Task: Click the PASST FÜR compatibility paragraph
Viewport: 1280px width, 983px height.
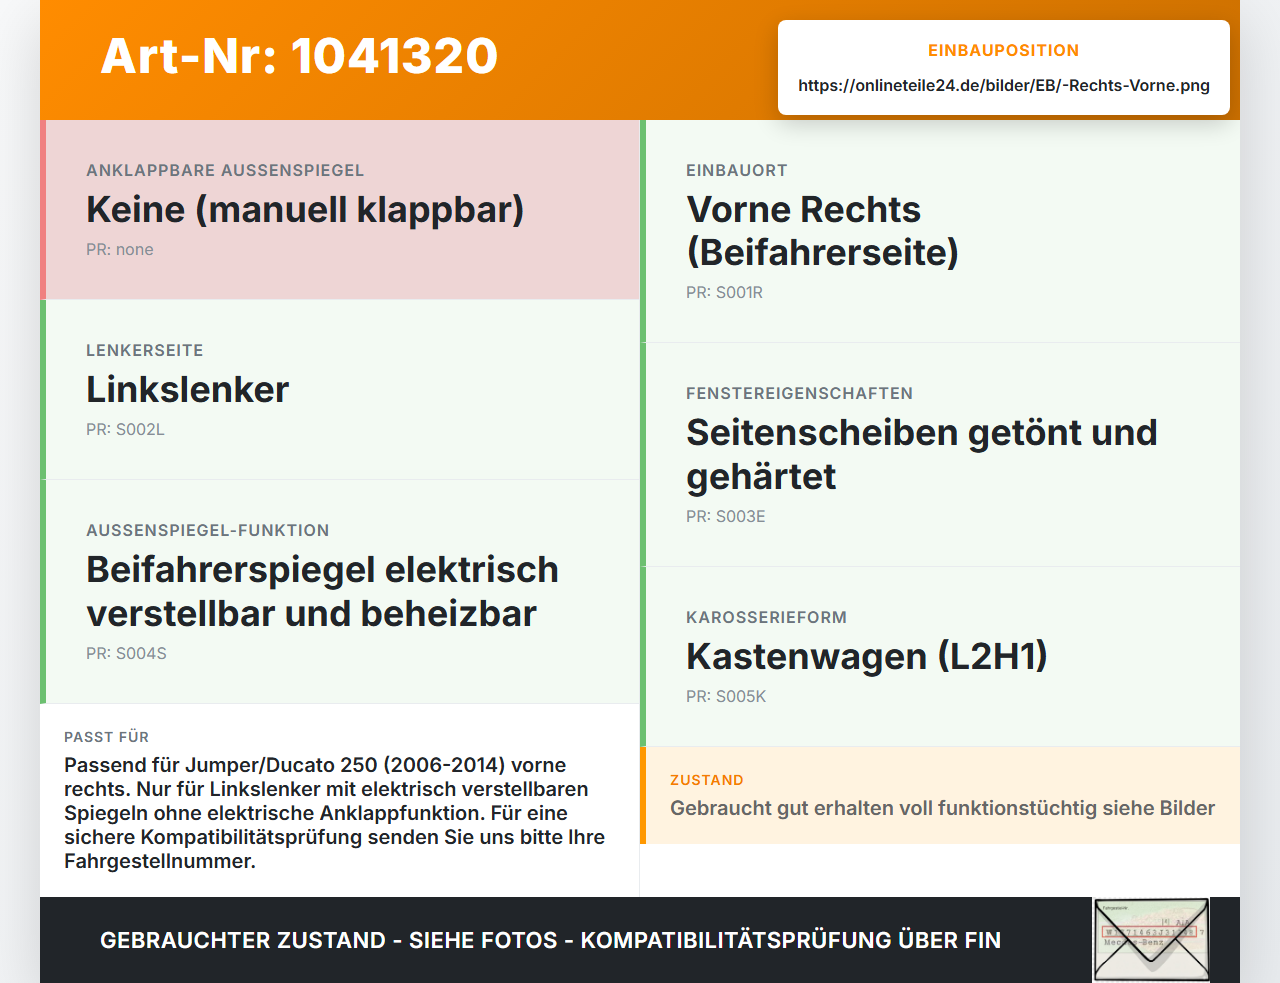Action: pyautogui.click(x=334, y=813)
